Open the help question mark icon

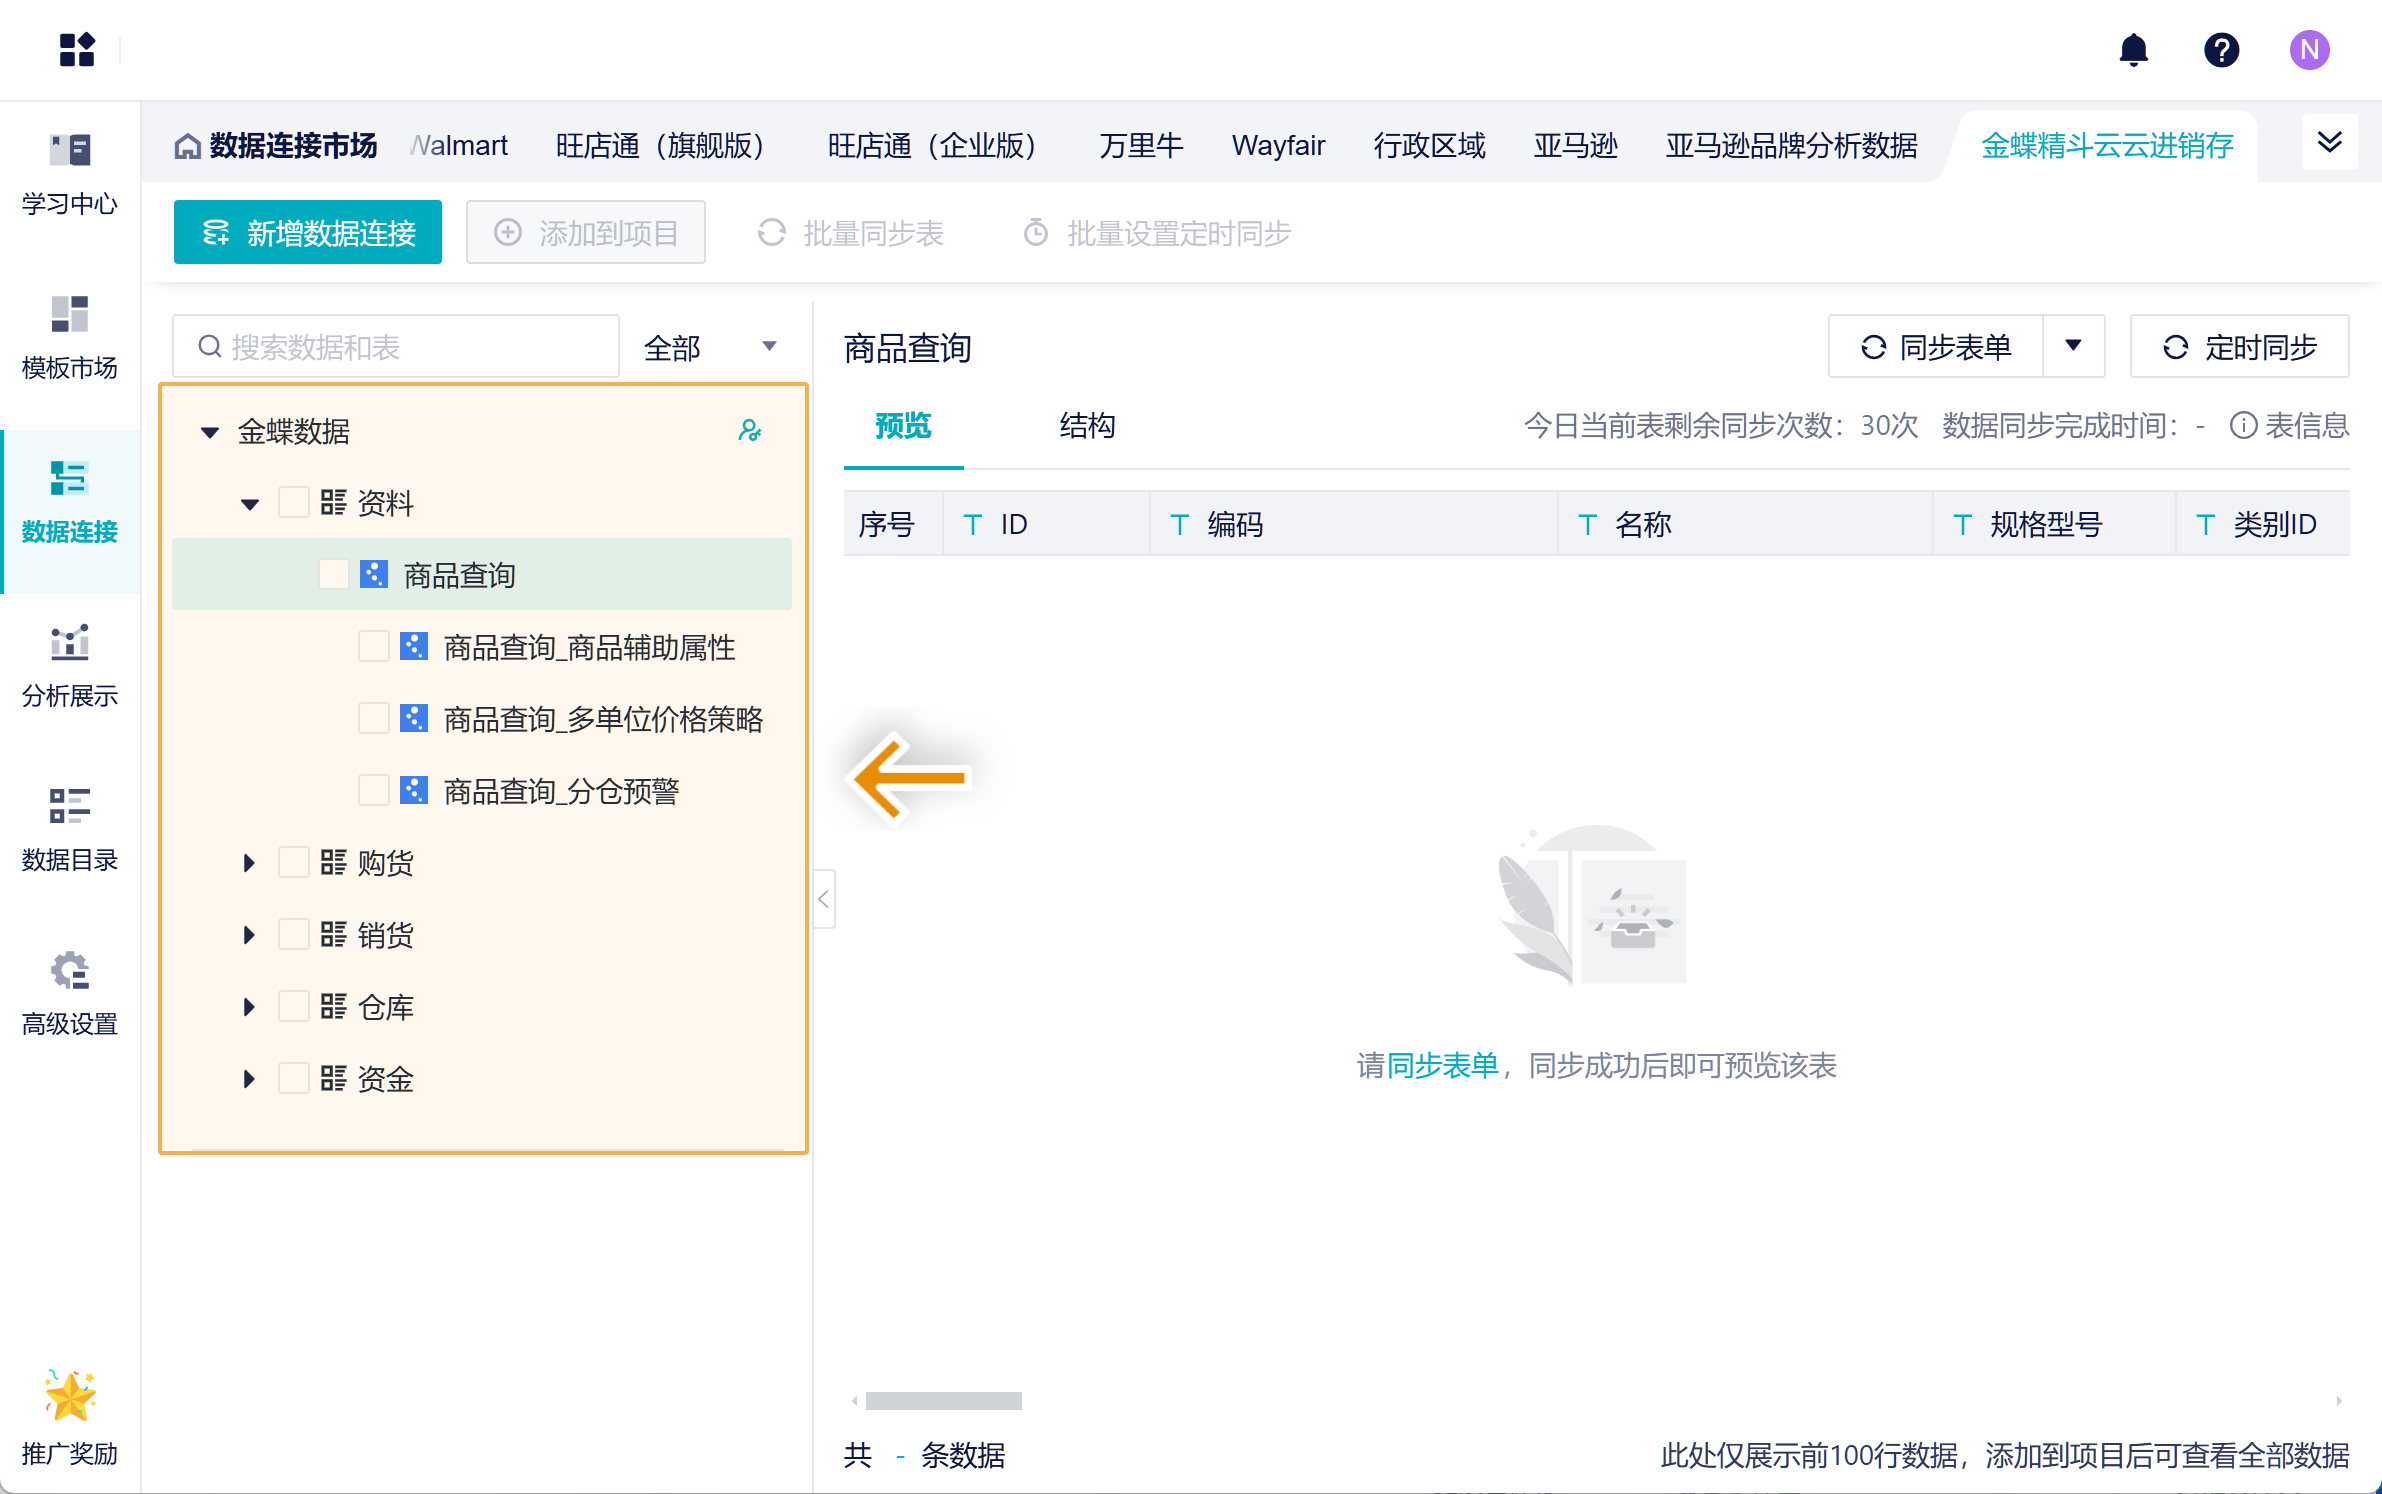point(2221,50)
